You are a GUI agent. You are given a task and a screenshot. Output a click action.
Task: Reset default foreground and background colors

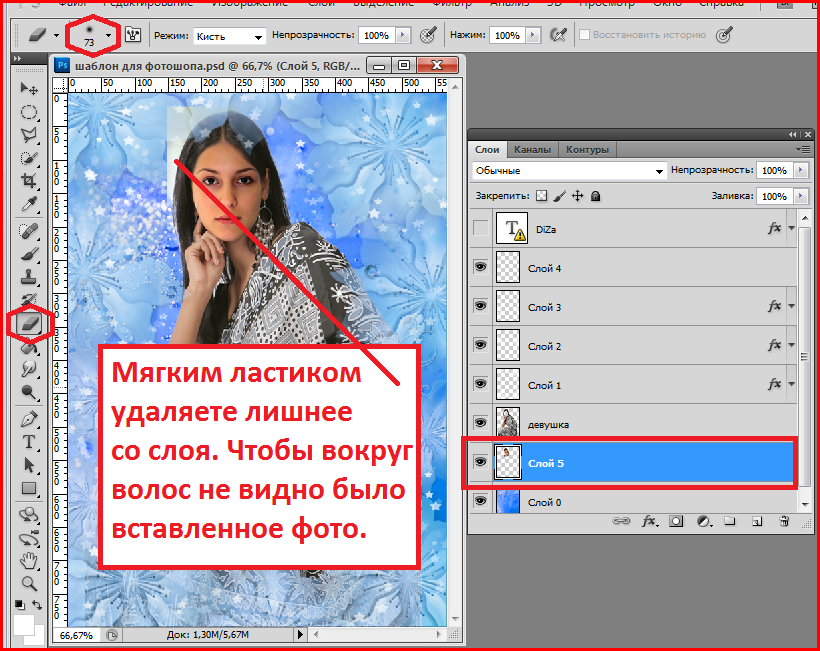[19, 605]
